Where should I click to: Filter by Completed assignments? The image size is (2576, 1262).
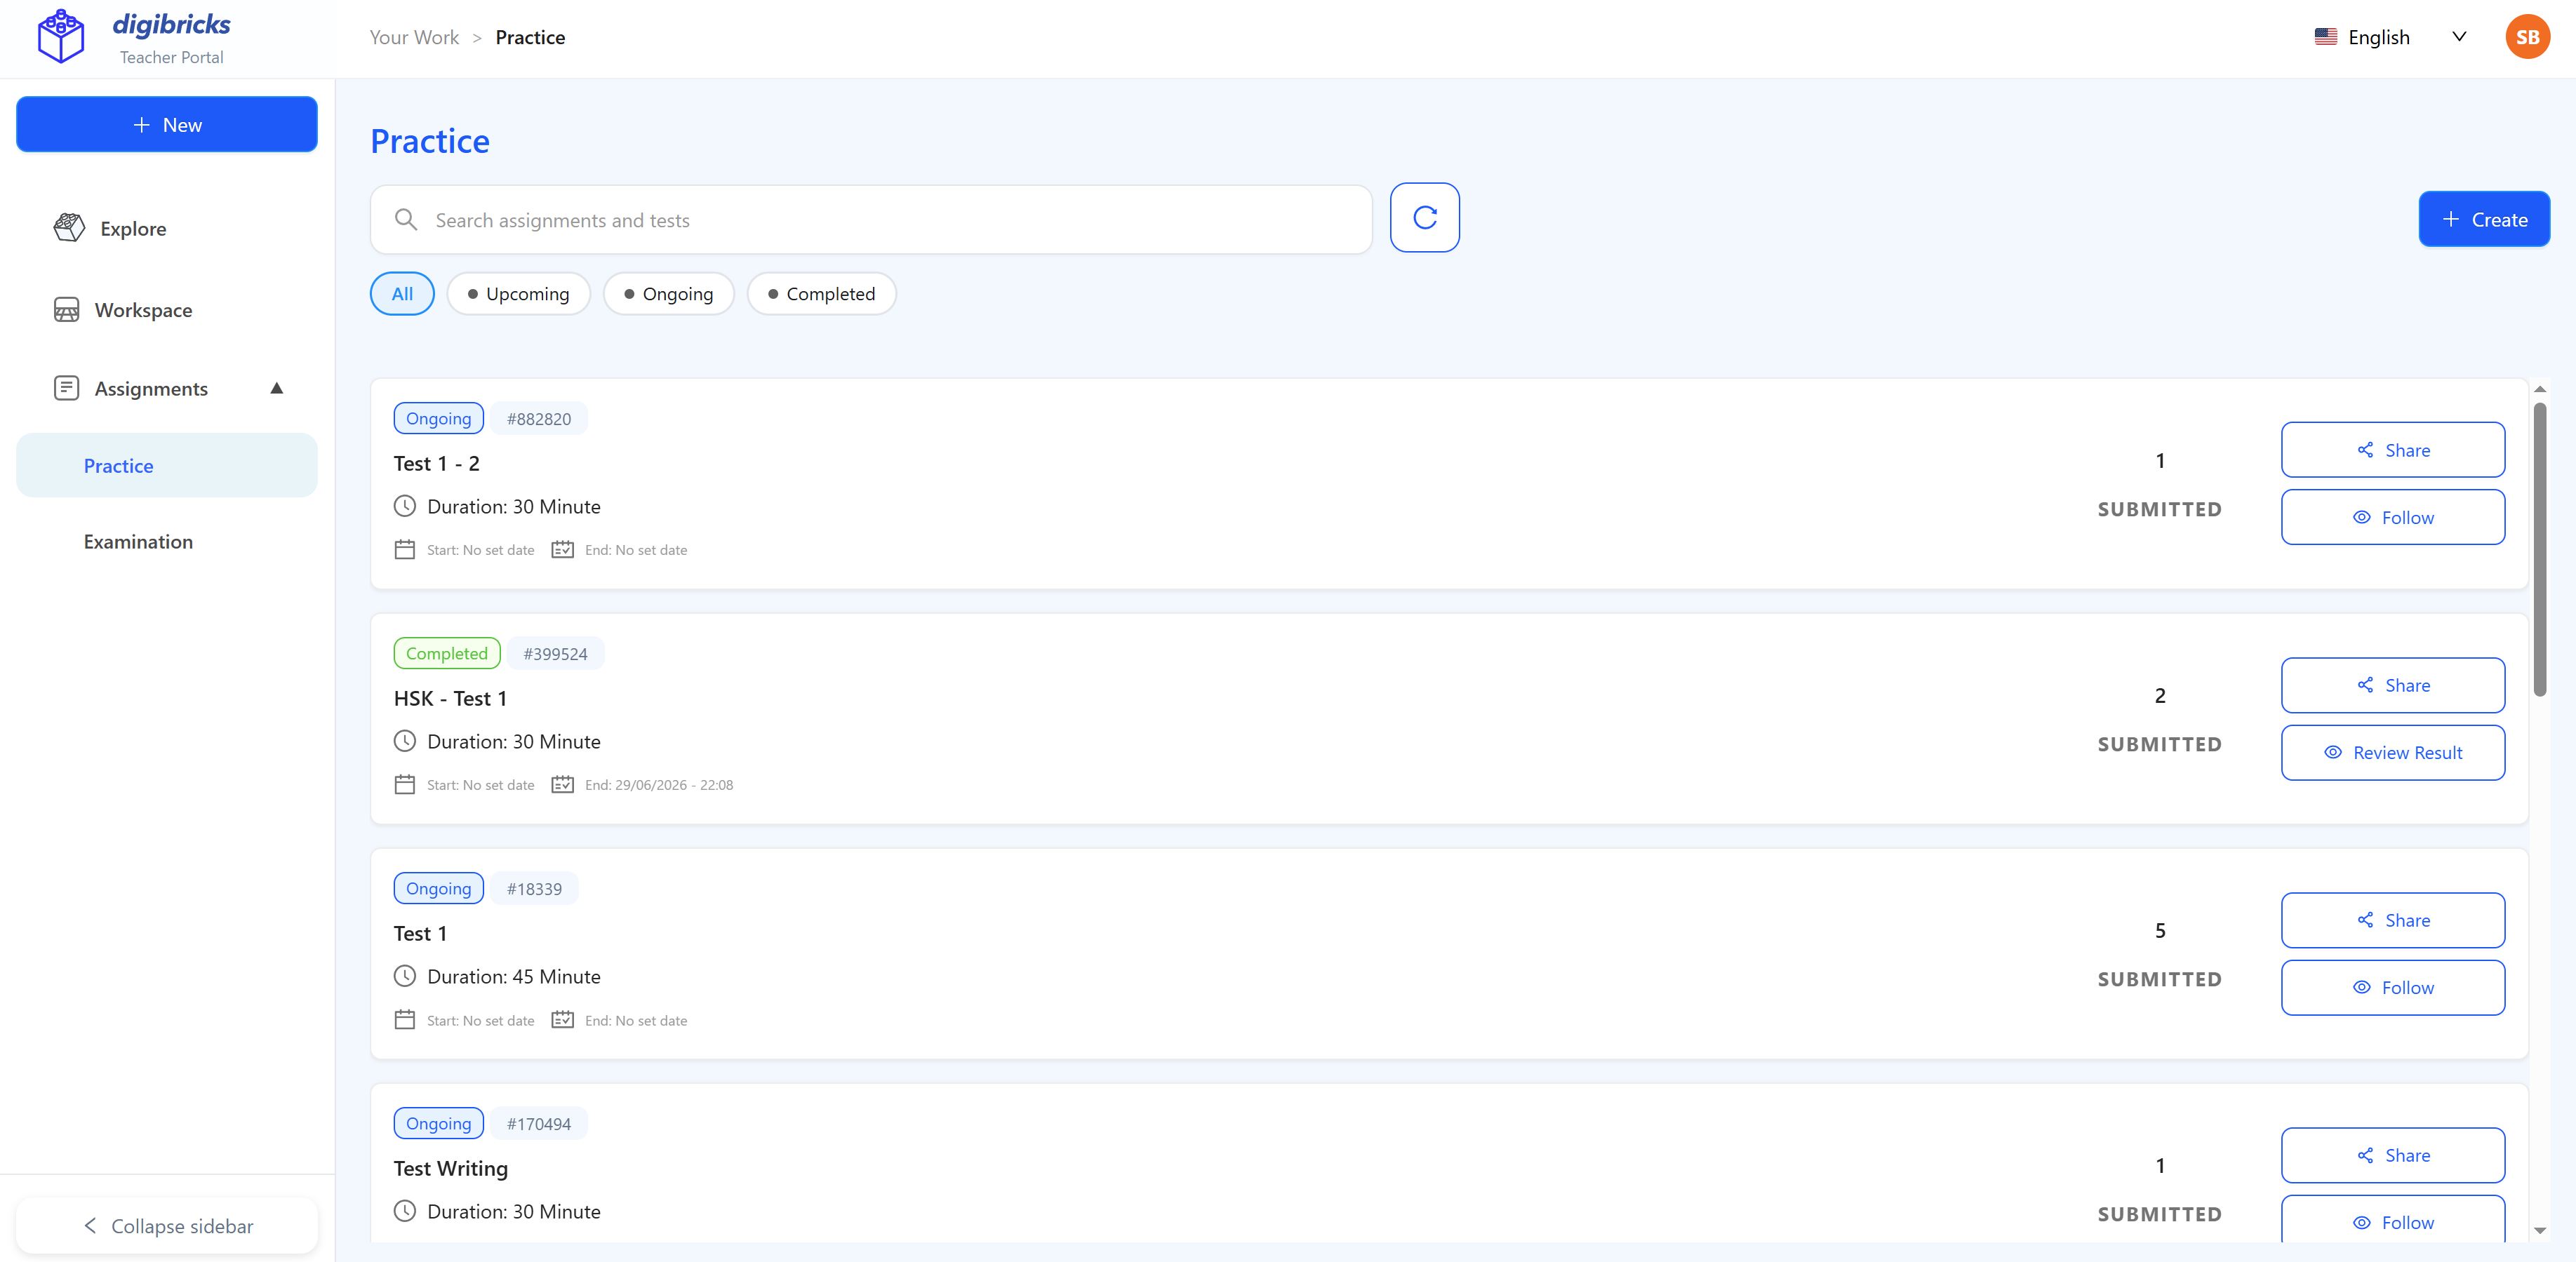[821, 294]
